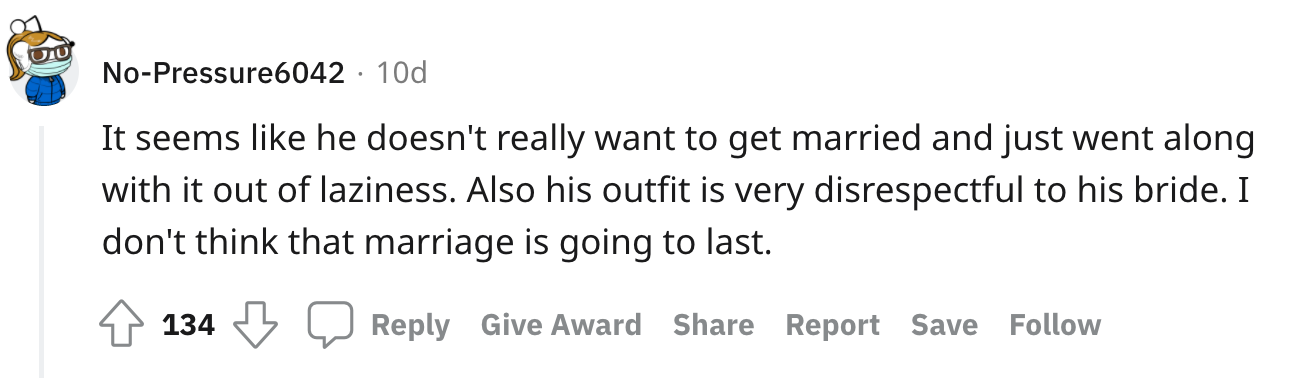Click the speech bubble reply icon
This screenshot has width=1302, height=378.
[x=330, y=325]
